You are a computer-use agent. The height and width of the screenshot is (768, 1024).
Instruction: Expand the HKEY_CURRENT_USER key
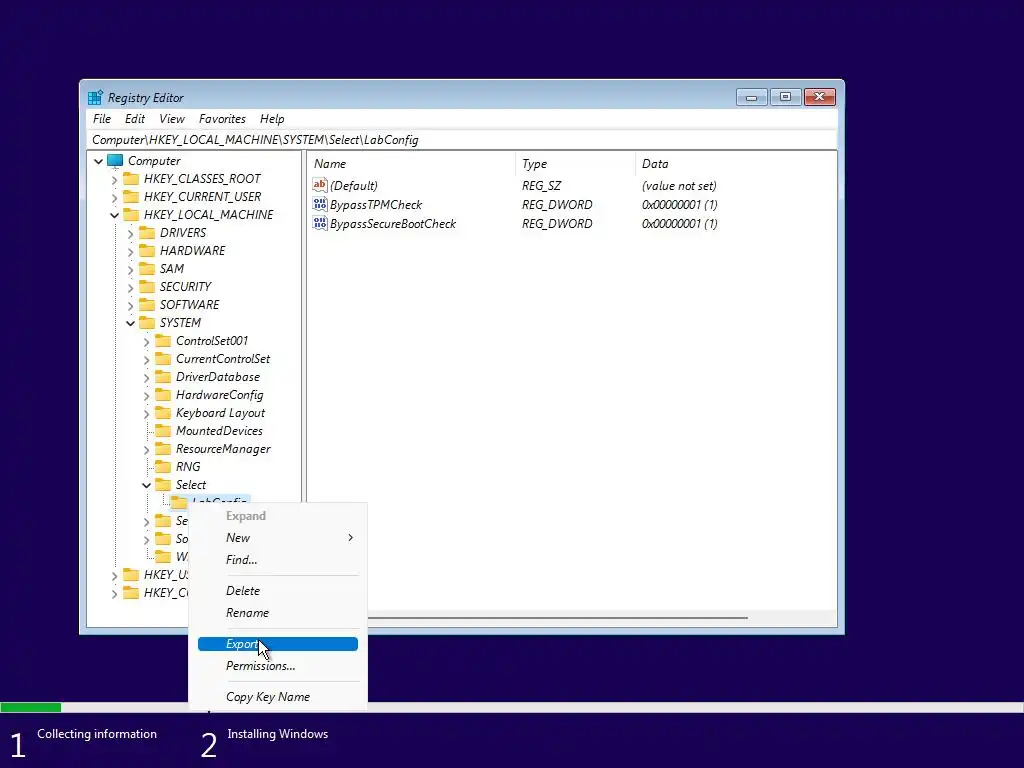pos(115,197)
